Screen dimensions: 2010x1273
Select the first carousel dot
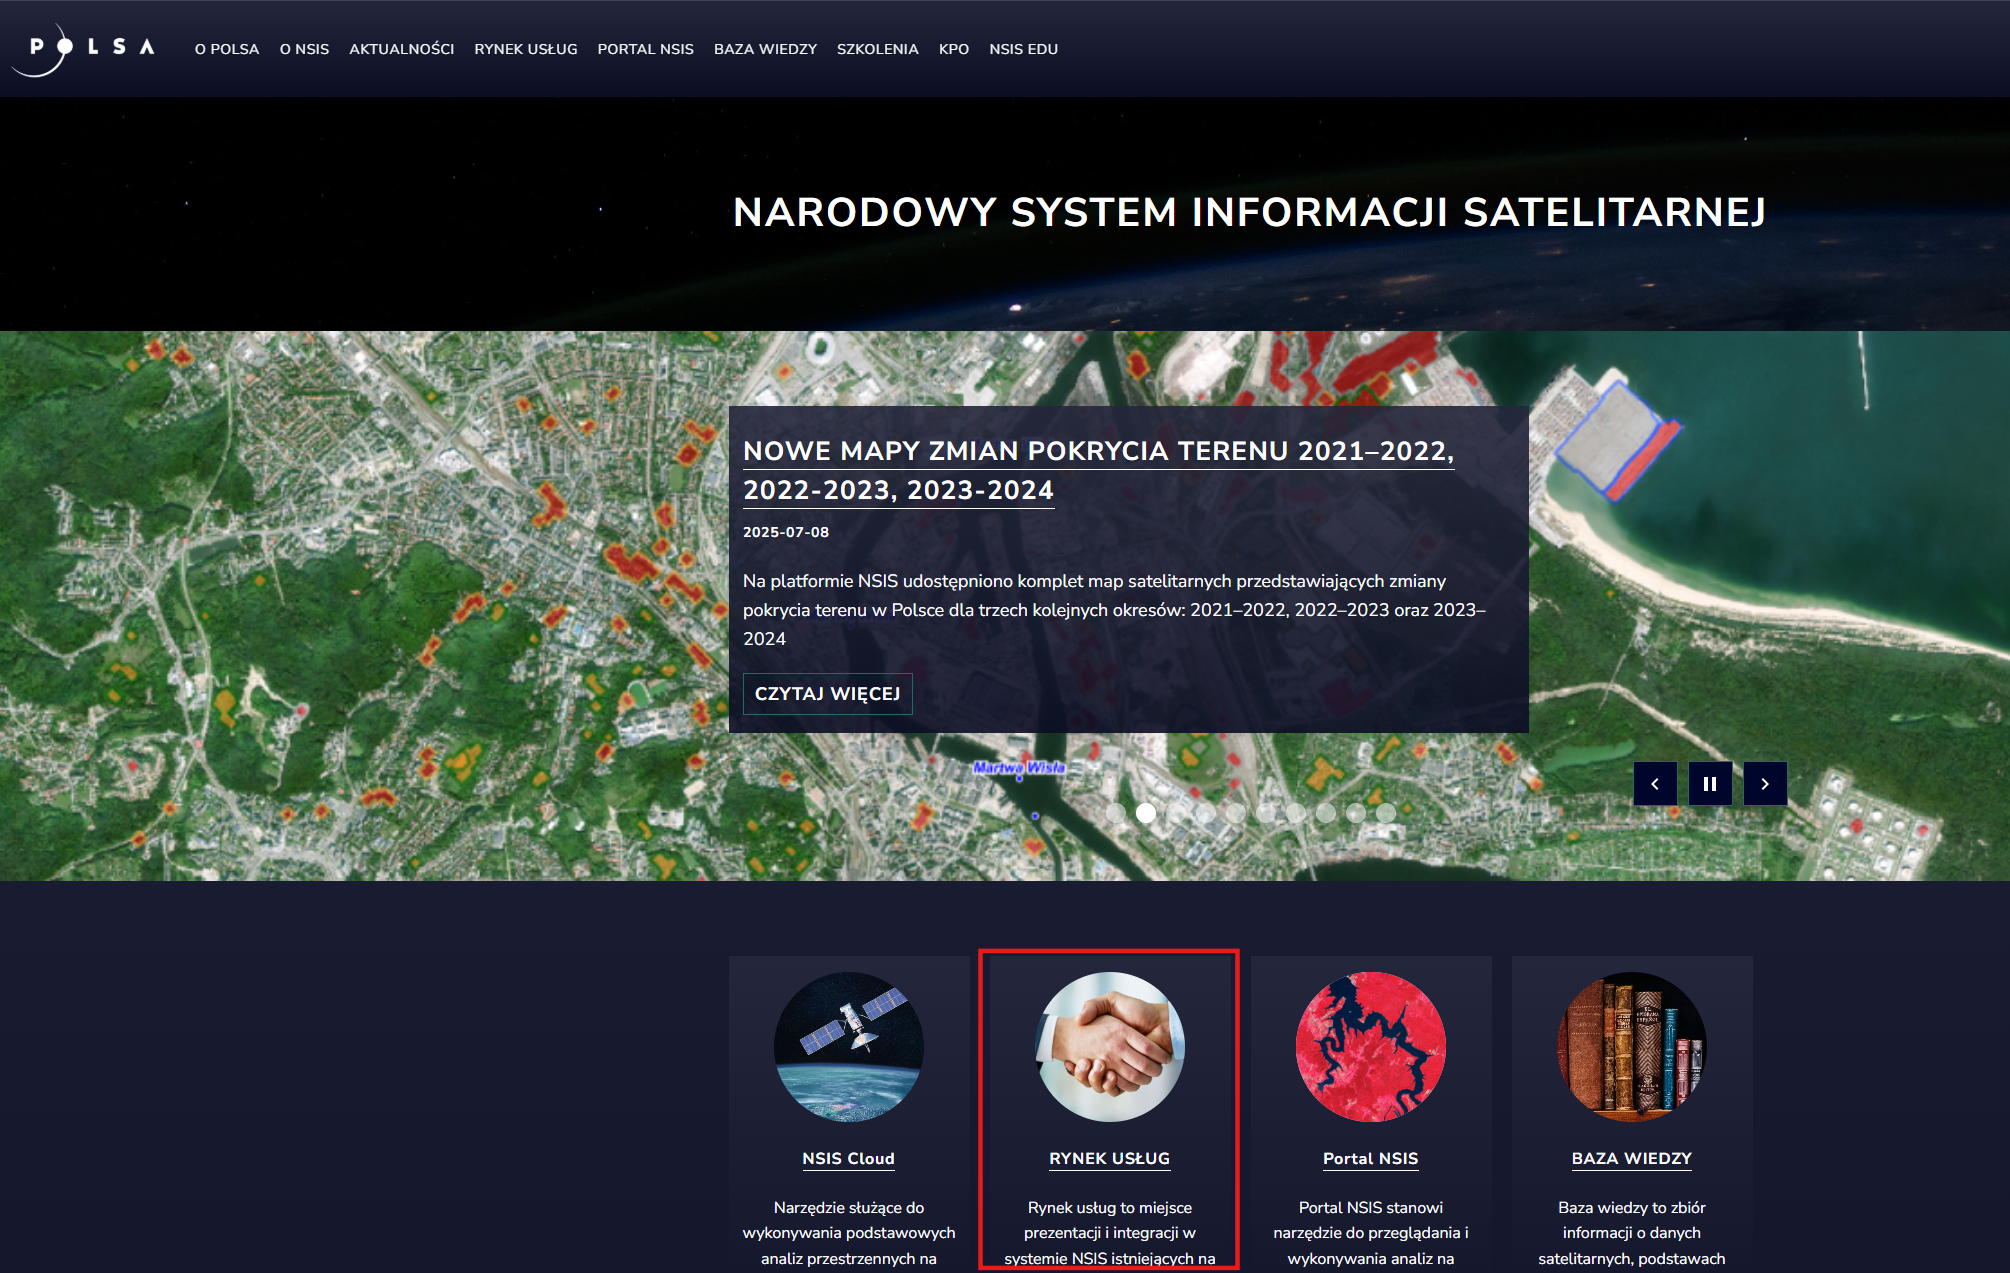1116,813
